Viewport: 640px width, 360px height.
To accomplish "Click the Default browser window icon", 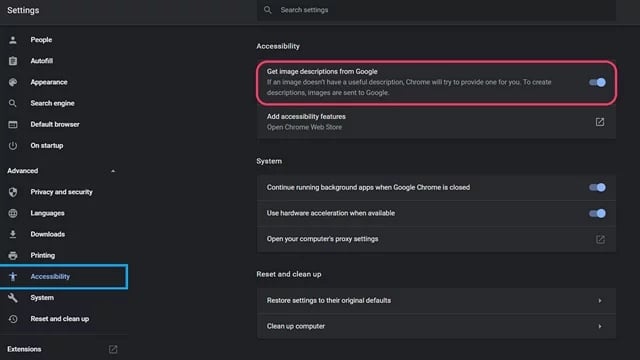I will click(x=13, y=124).
